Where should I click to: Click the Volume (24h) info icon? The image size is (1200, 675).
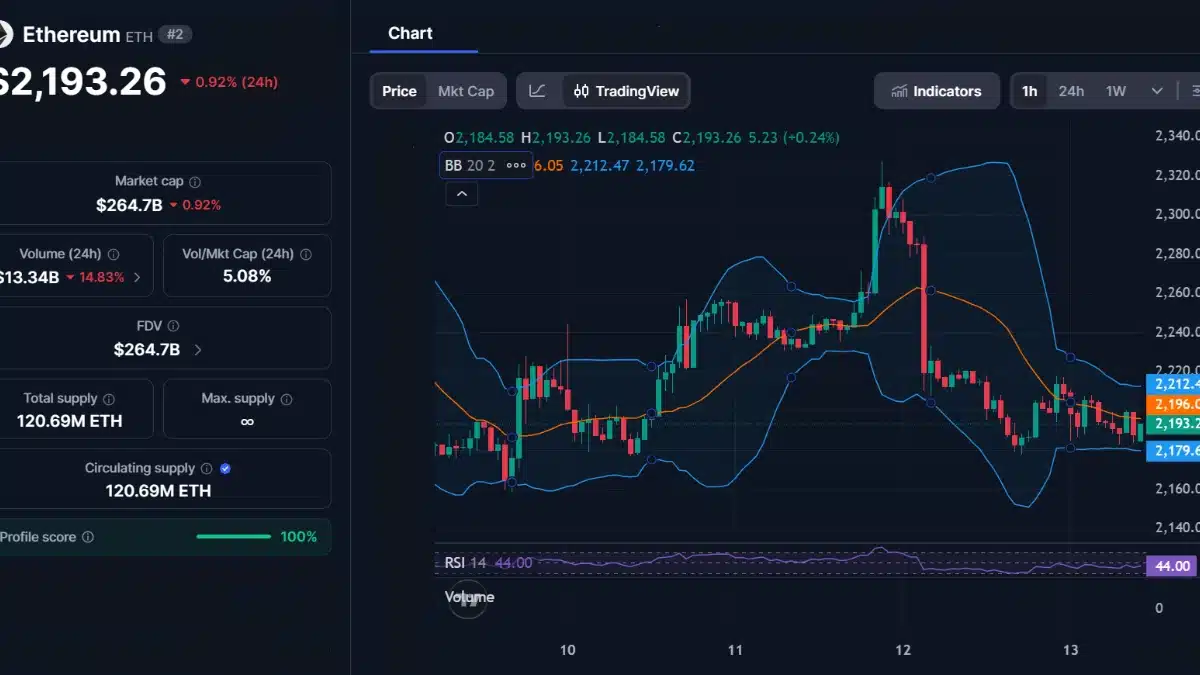112,253
